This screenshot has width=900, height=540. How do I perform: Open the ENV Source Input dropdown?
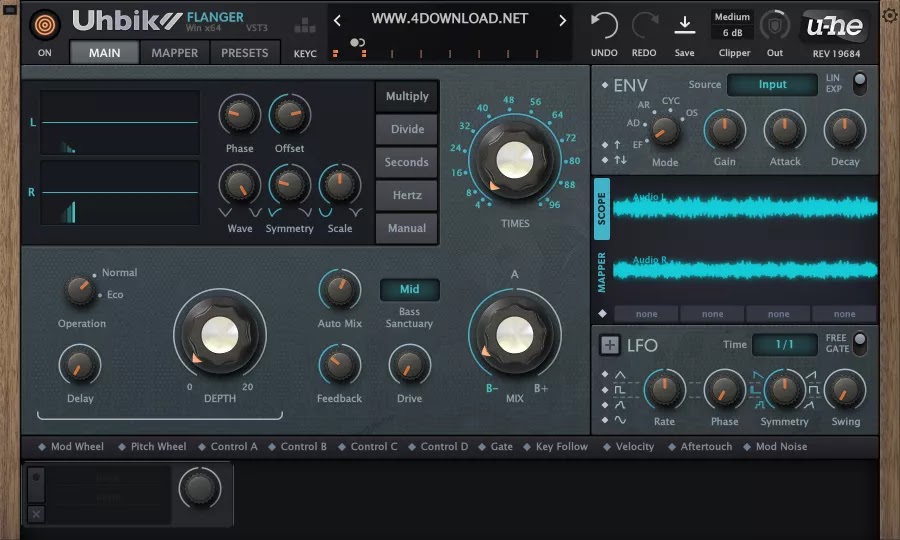click(x=772, y=85)
